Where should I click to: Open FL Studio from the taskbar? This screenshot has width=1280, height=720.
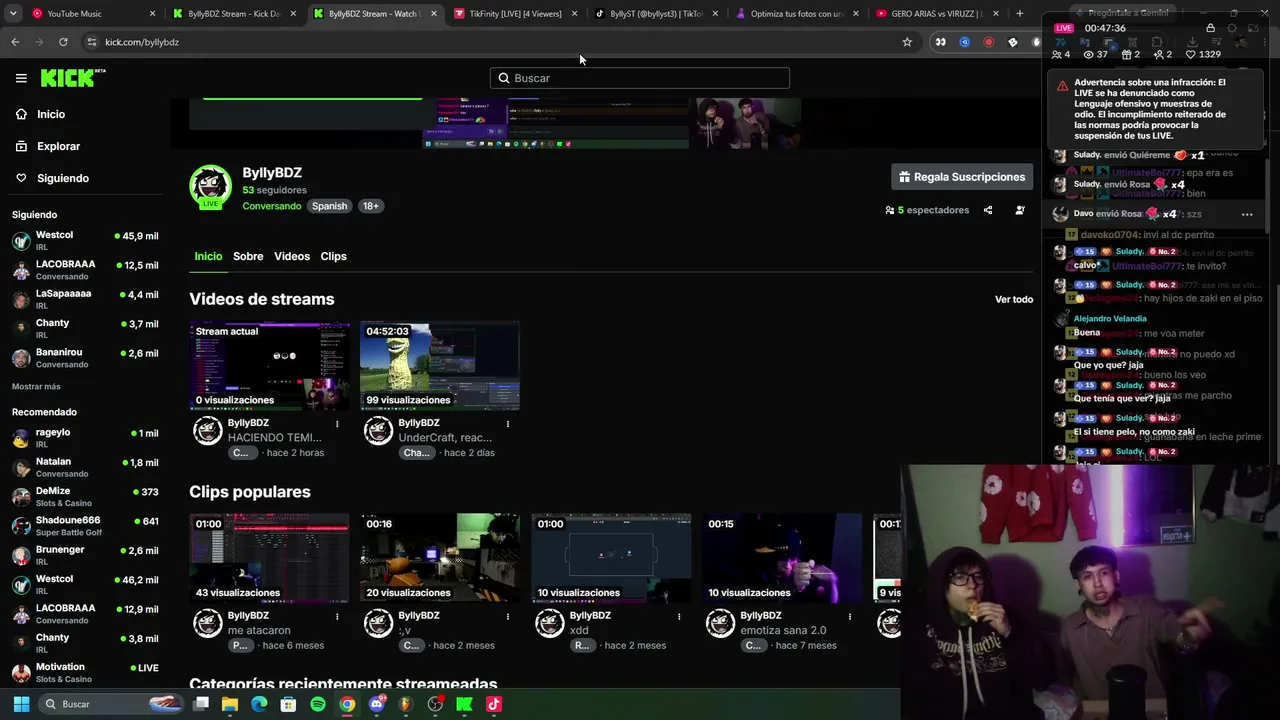[x=406, y=704]
